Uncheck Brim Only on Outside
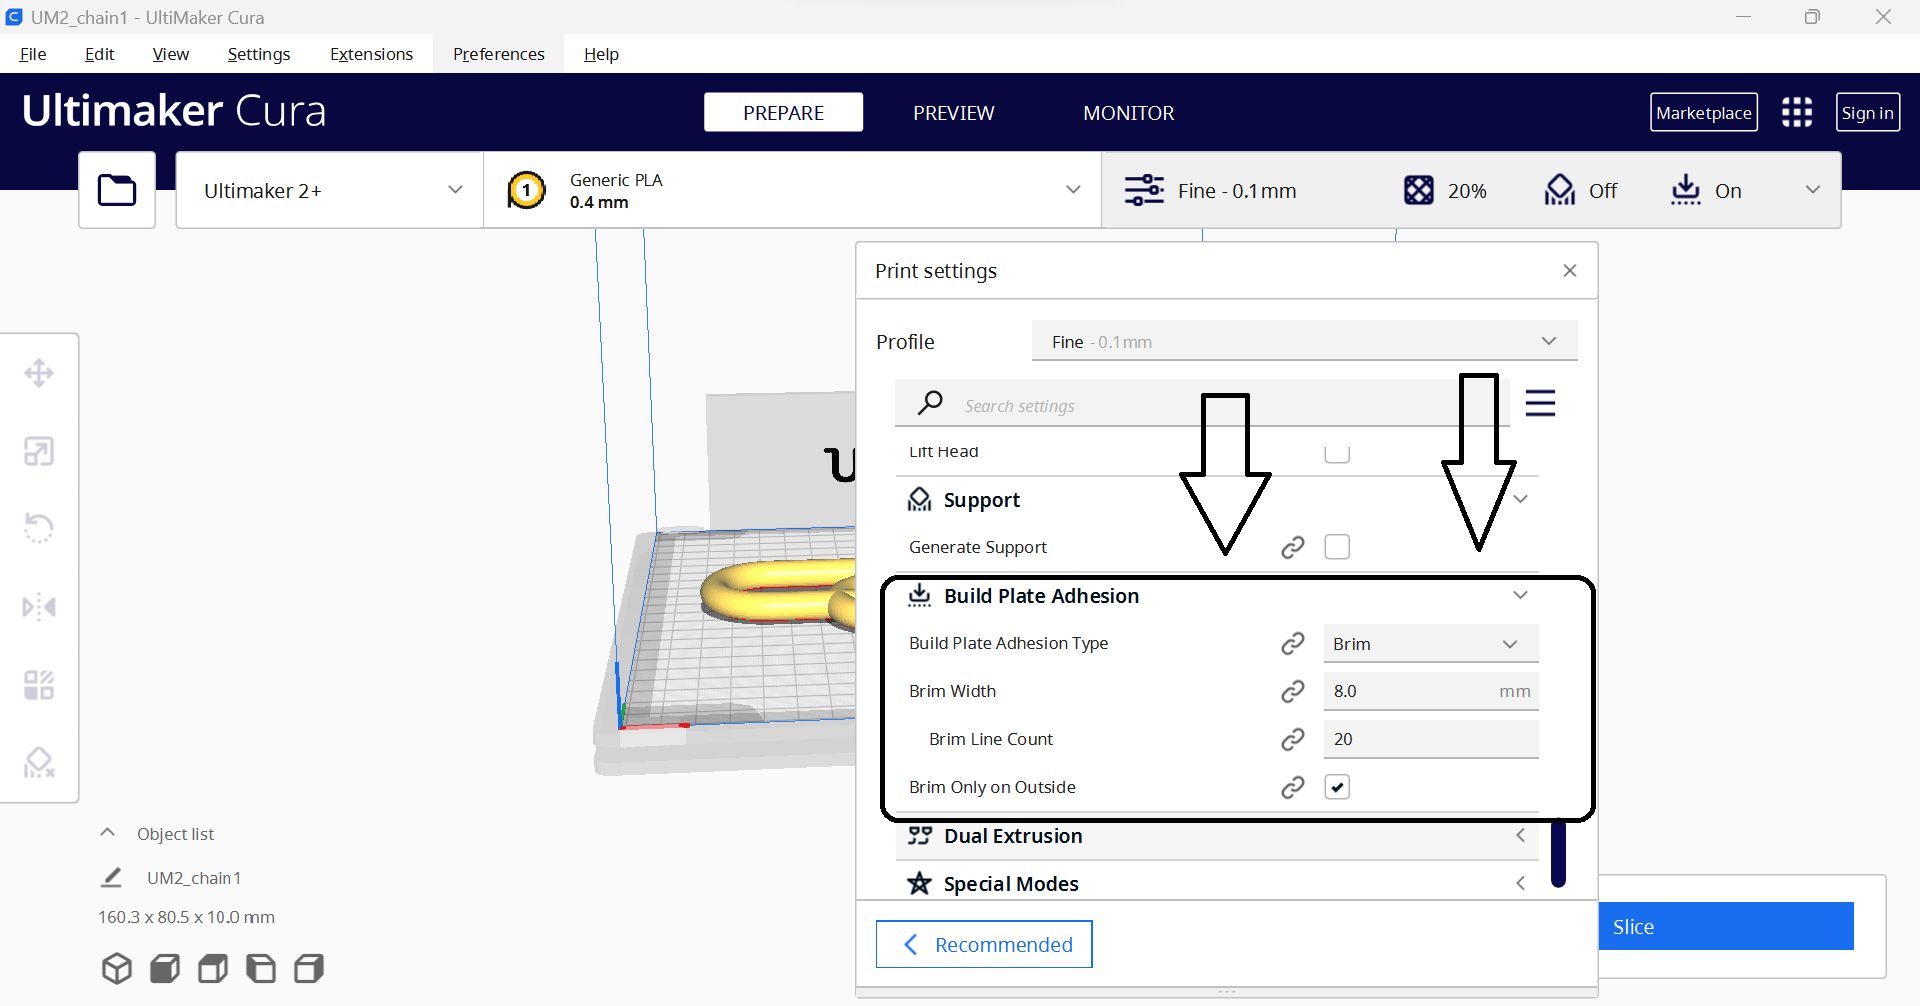The image size is (1920, 1006). click(x=1337, y=787)
